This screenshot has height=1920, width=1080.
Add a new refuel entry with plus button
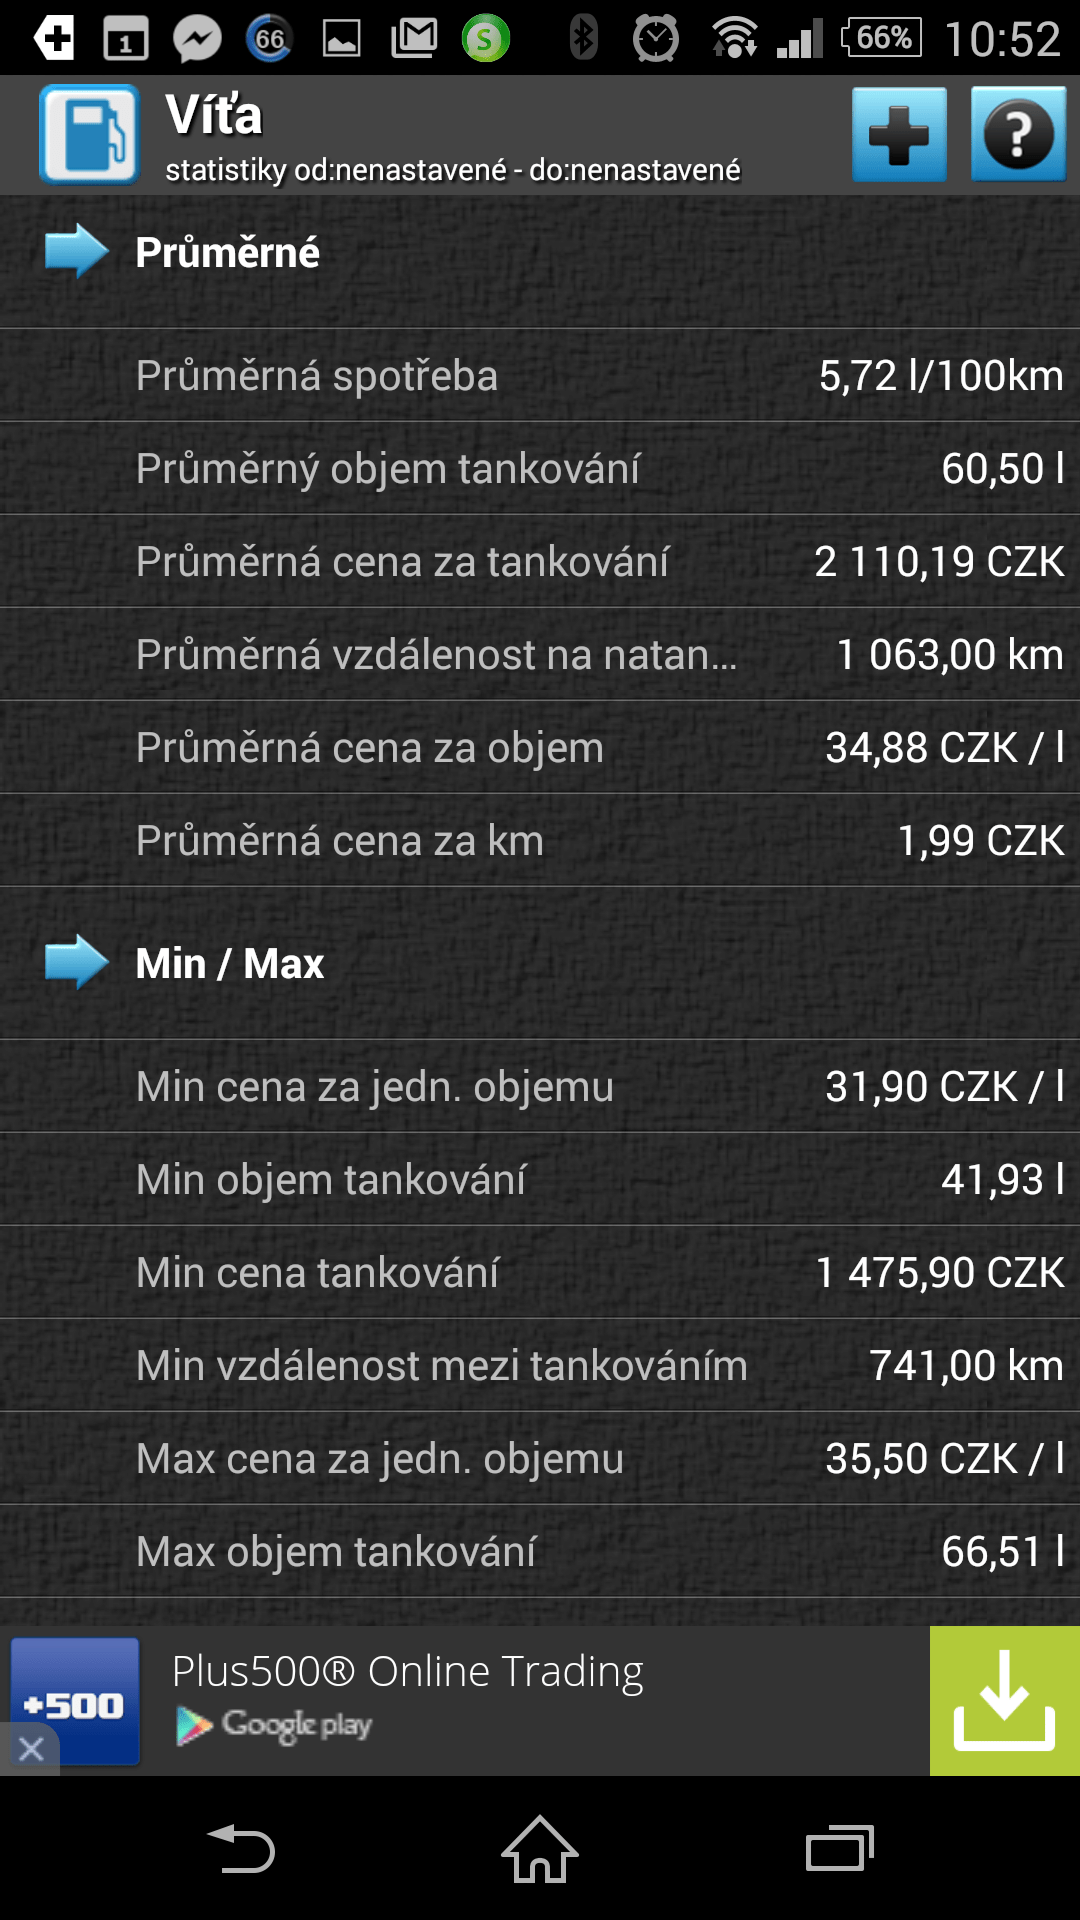pyautogui.click(x=899, y=134)
